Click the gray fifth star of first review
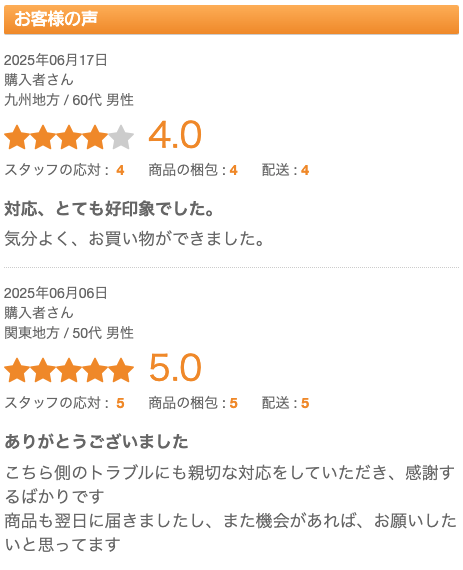Image resolution: width=463 pixels, height=570 pixels. [121, 137]
